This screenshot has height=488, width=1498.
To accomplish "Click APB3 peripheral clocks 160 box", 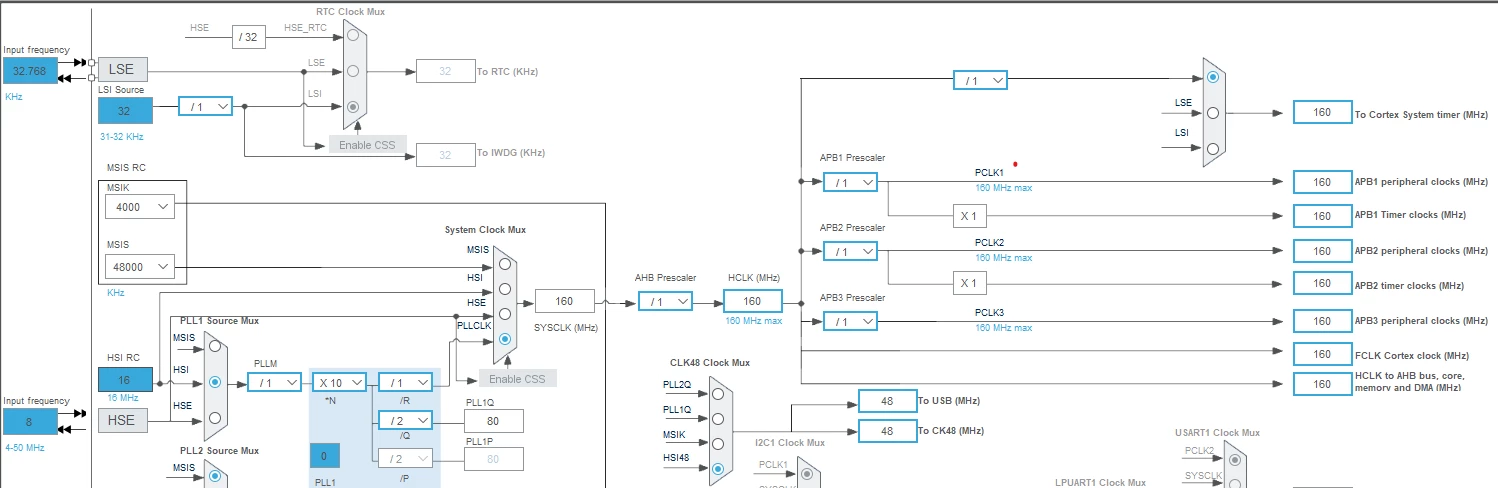I will (x=1322, y=321).
